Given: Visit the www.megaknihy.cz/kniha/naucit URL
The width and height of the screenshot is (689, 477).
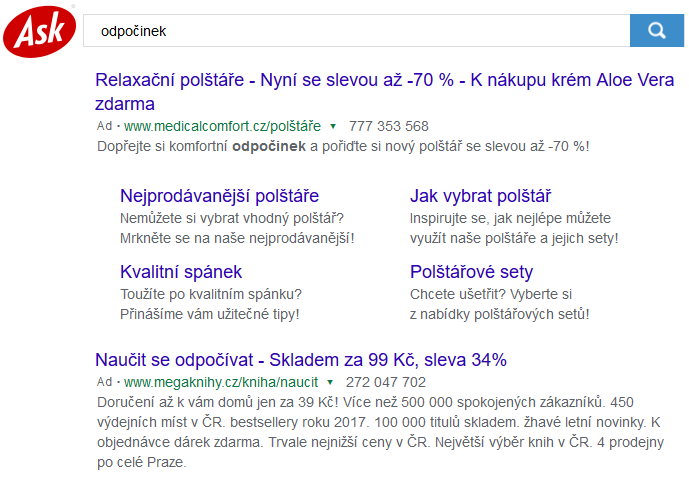Looking at the screenshot, I should [221, 382].
